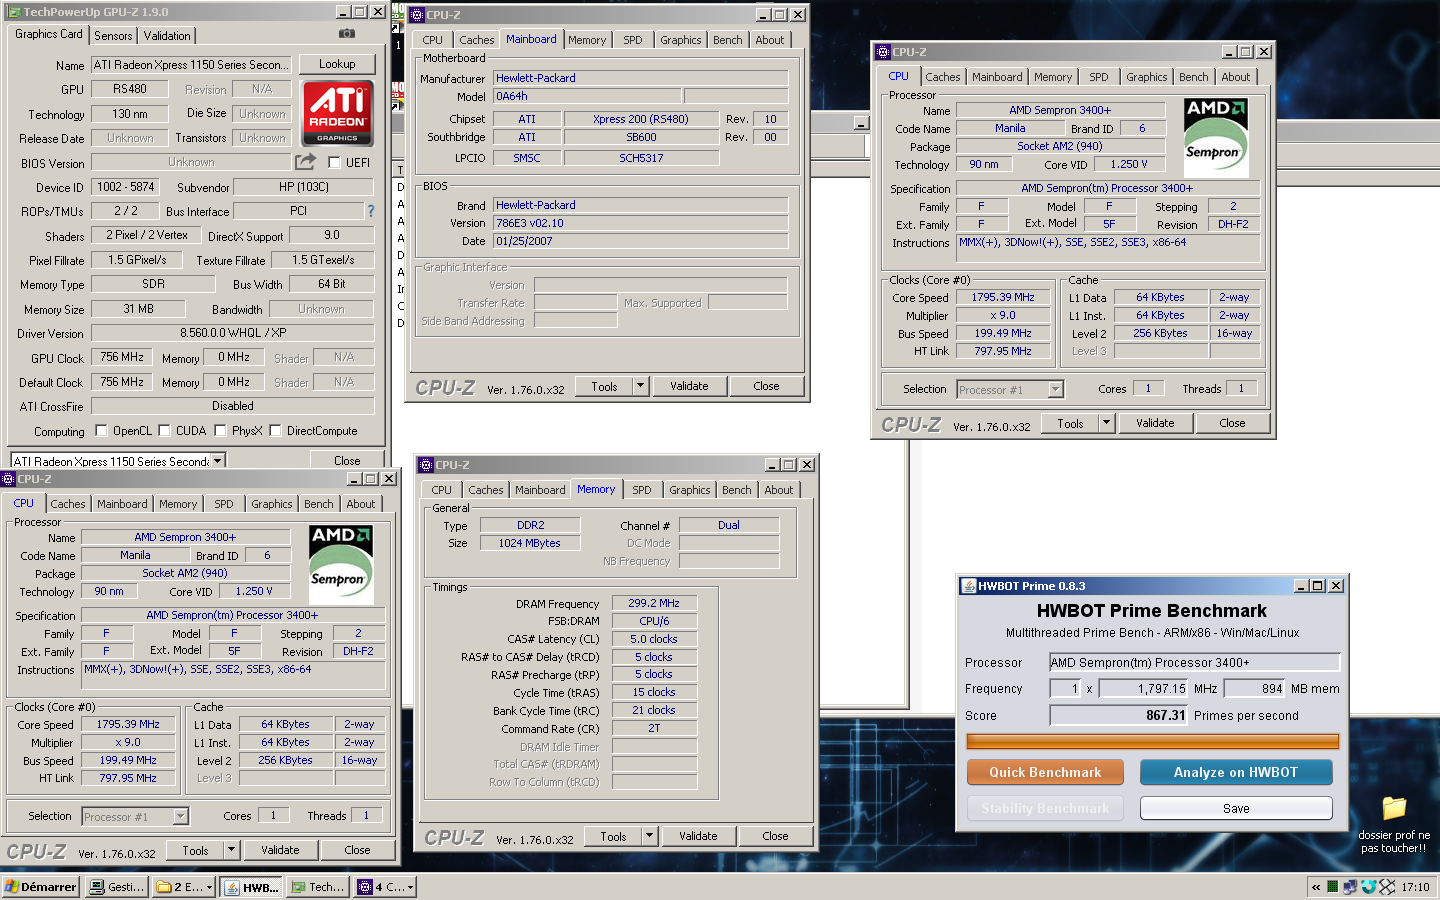
Task: Click Analyze on HWBOT button
Action: pyautogui.click(x=1236, y=772)
